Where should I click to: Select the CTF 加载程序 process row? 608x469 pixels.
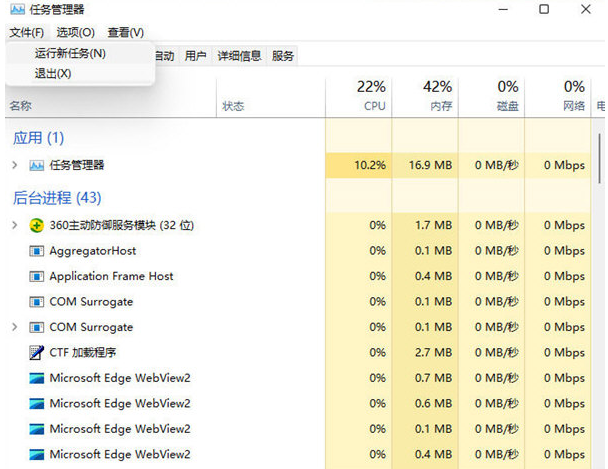click(x=298, y=352)
